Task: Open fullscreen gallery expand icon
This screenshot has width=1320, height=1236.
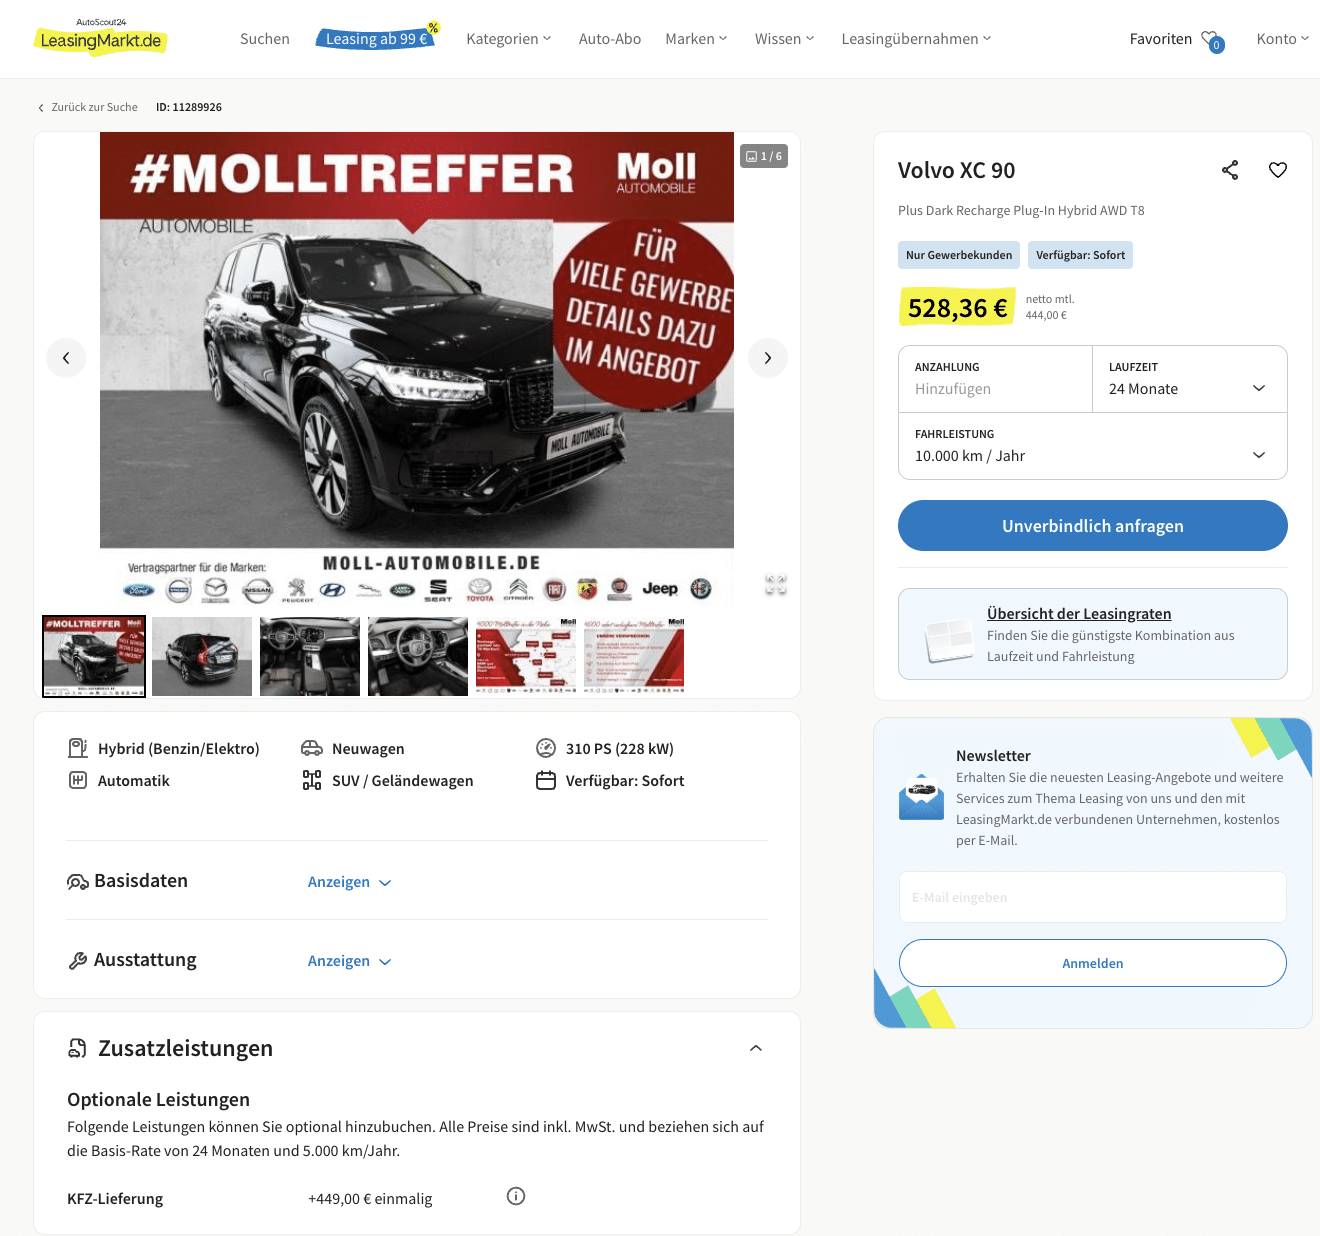Action: point(776,585)
